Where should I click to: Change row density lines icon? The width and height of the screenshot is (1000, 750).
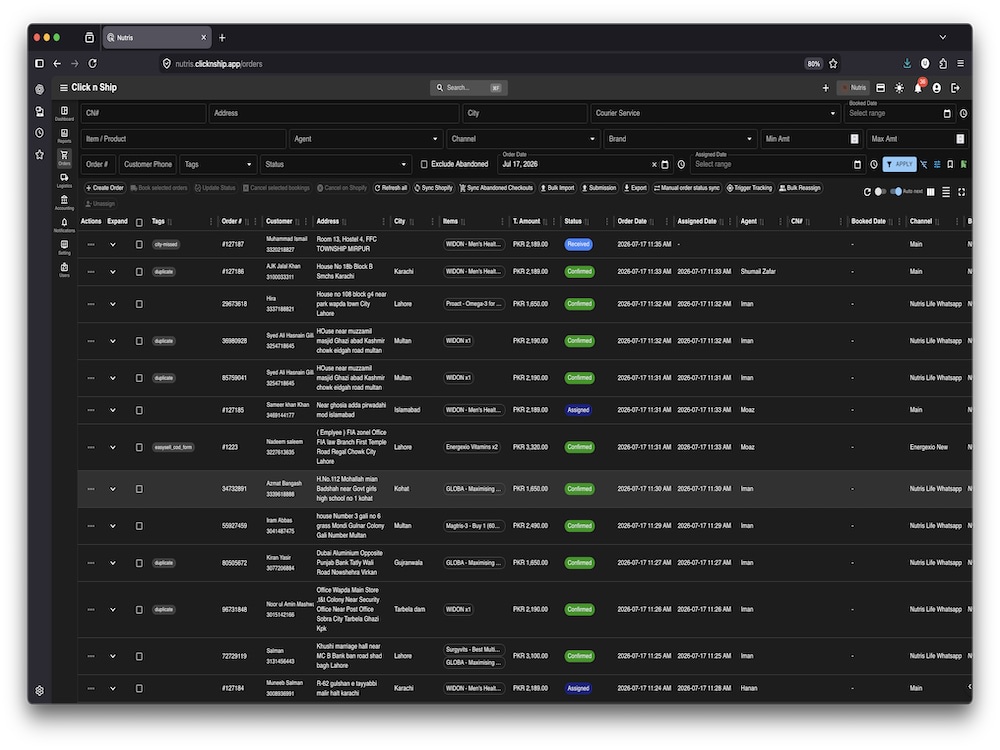[946, 192]
